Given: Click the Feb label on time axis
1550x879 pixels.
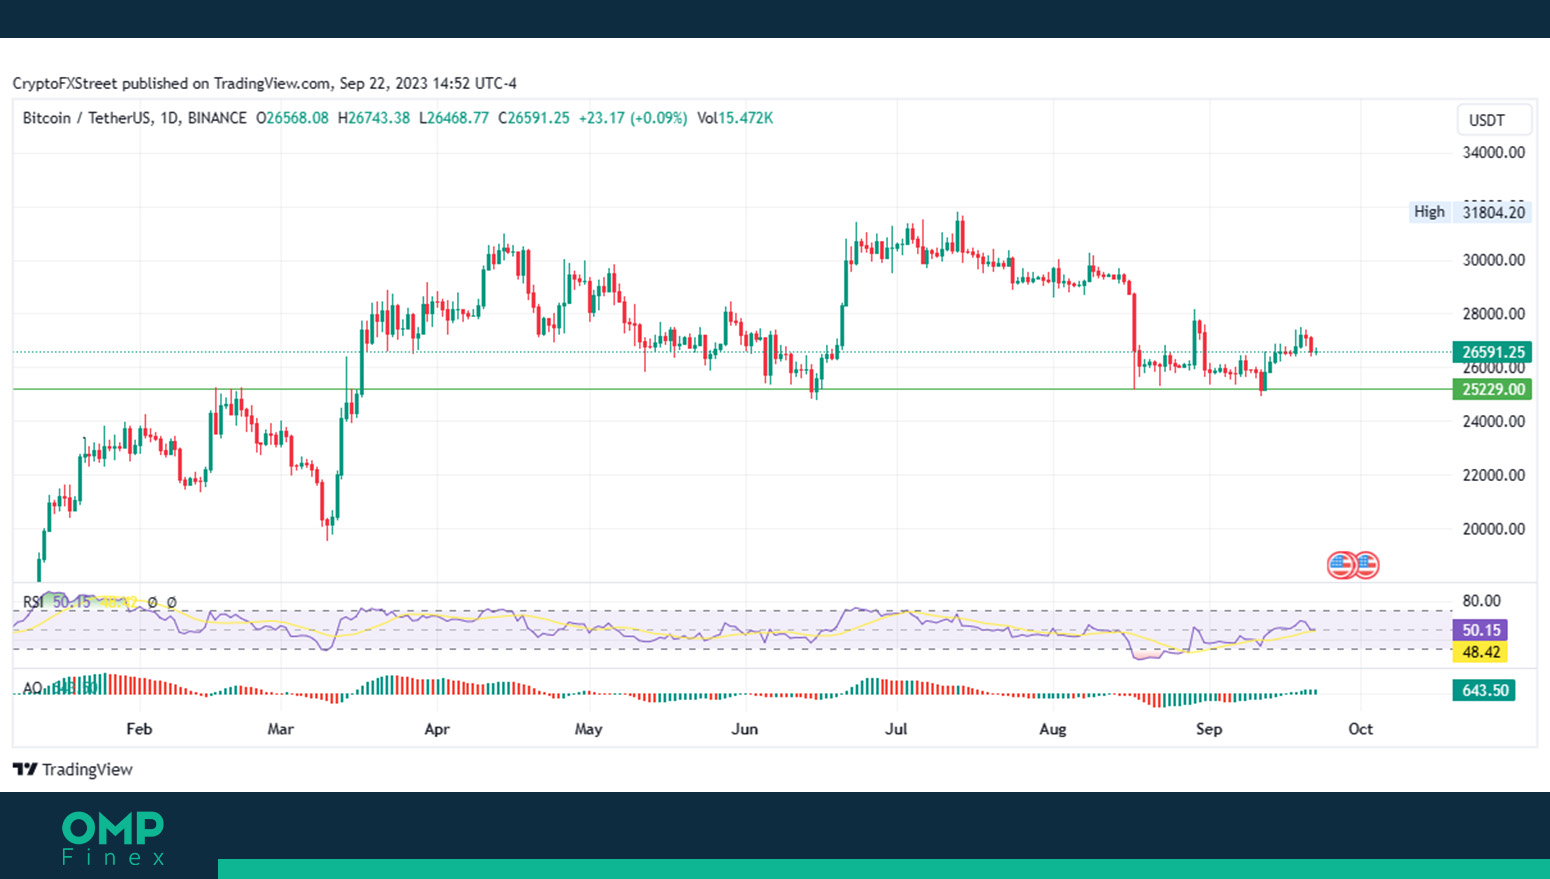Looking at the screenshot, I should pos(139,729).
